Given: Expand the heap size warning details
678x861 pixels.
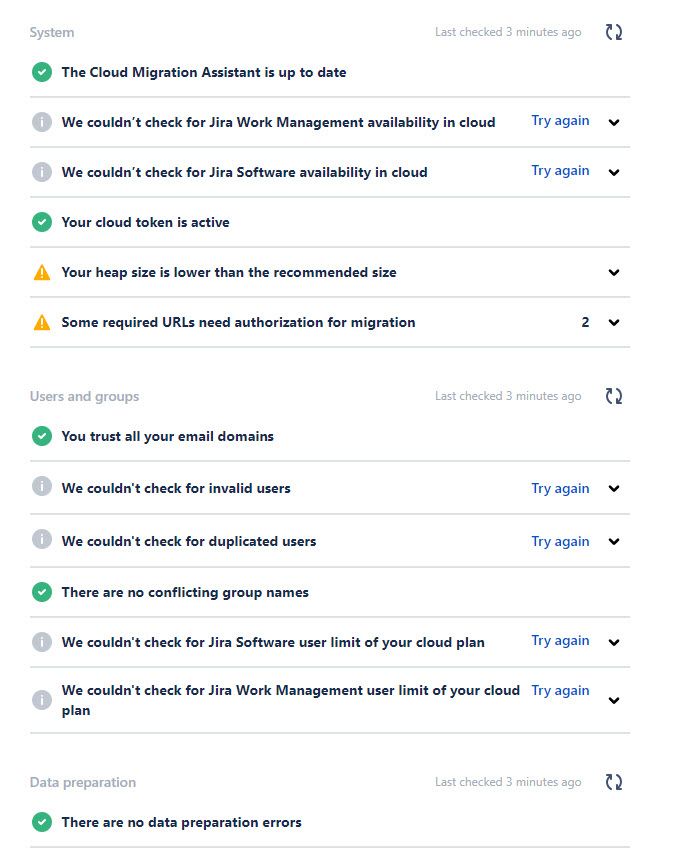Looking at the screenshot, I should pyautogui.click(x=614, y=272).
